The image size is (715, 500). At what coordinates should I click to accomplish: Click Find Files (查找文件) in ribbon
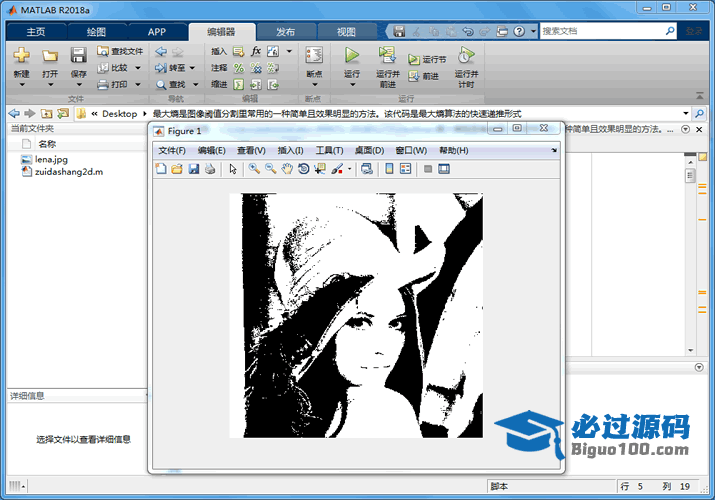coord(120,51)
